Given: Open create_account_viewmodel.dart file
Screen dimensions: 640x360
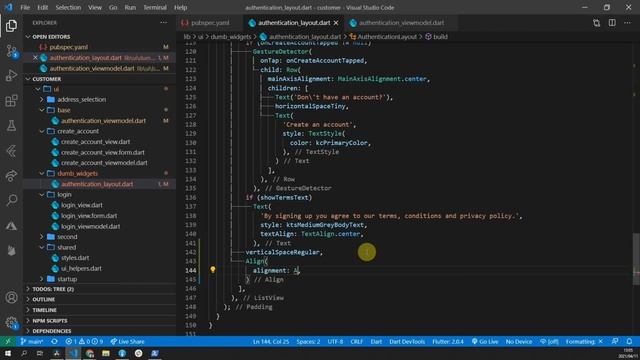Looking at the screenshot, I should 104,163.
